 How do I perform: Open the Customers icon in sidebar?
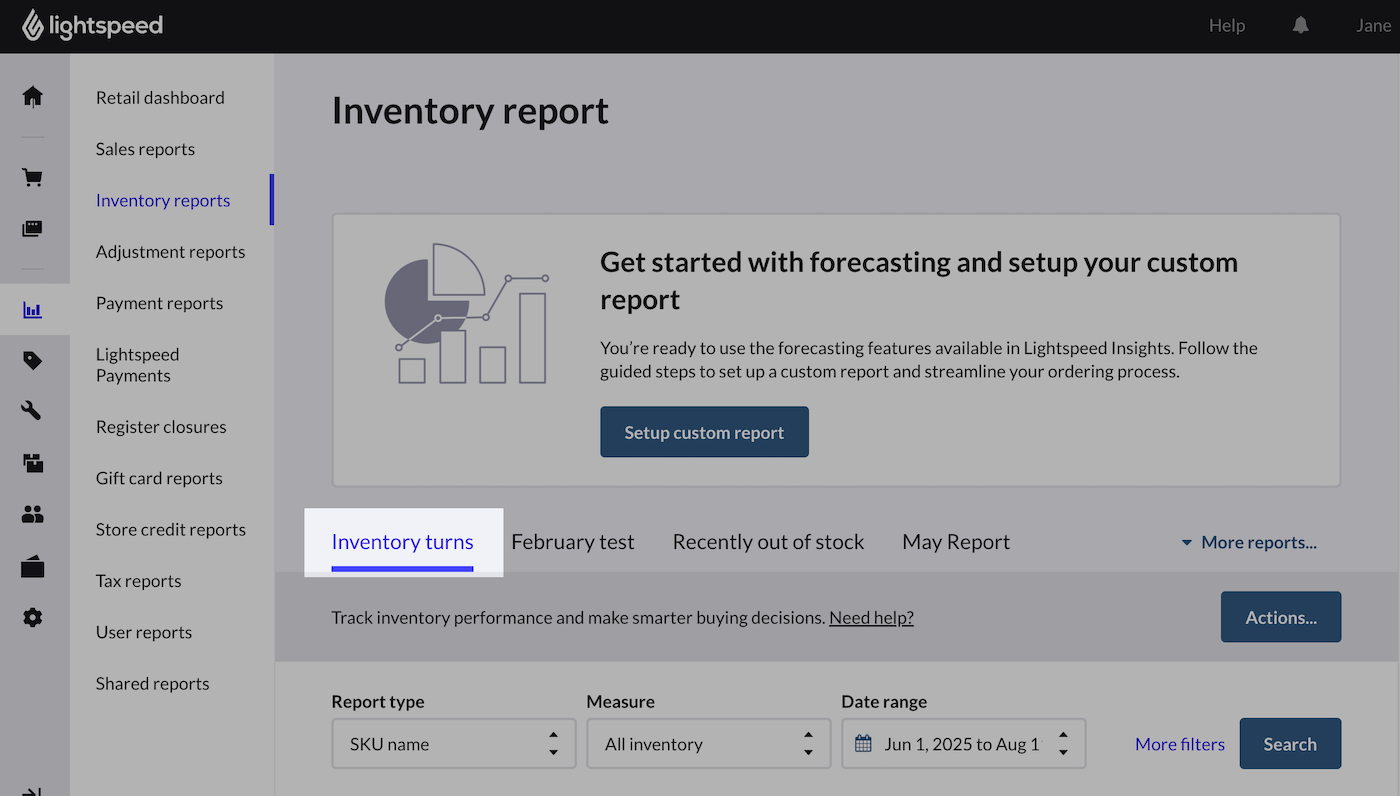(32, 513)
